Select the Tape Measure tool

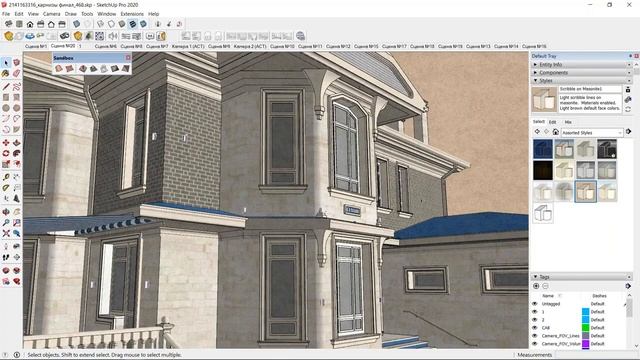[6, 177]
